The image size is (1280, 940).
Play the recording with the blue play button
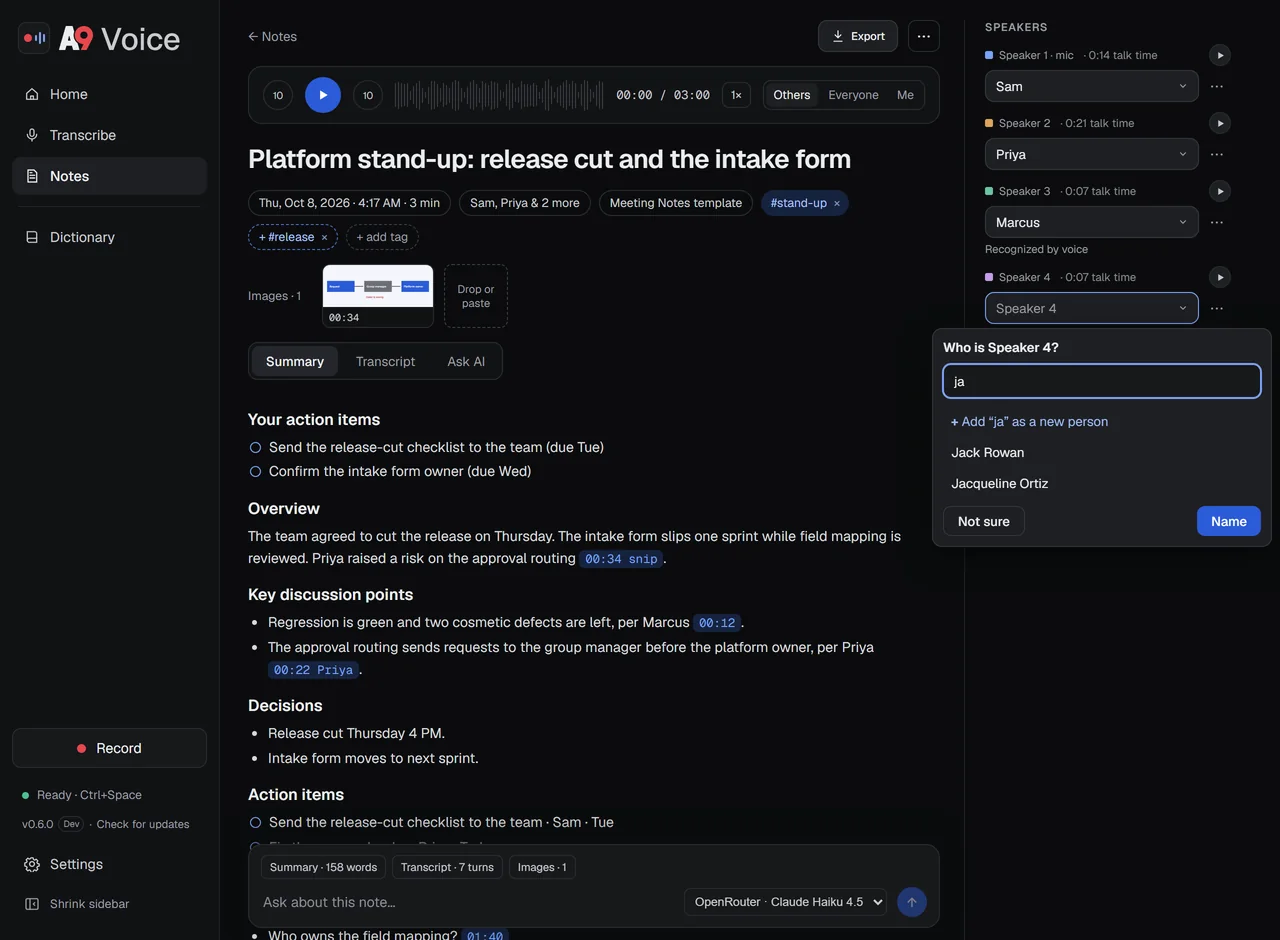coord(323,95)
